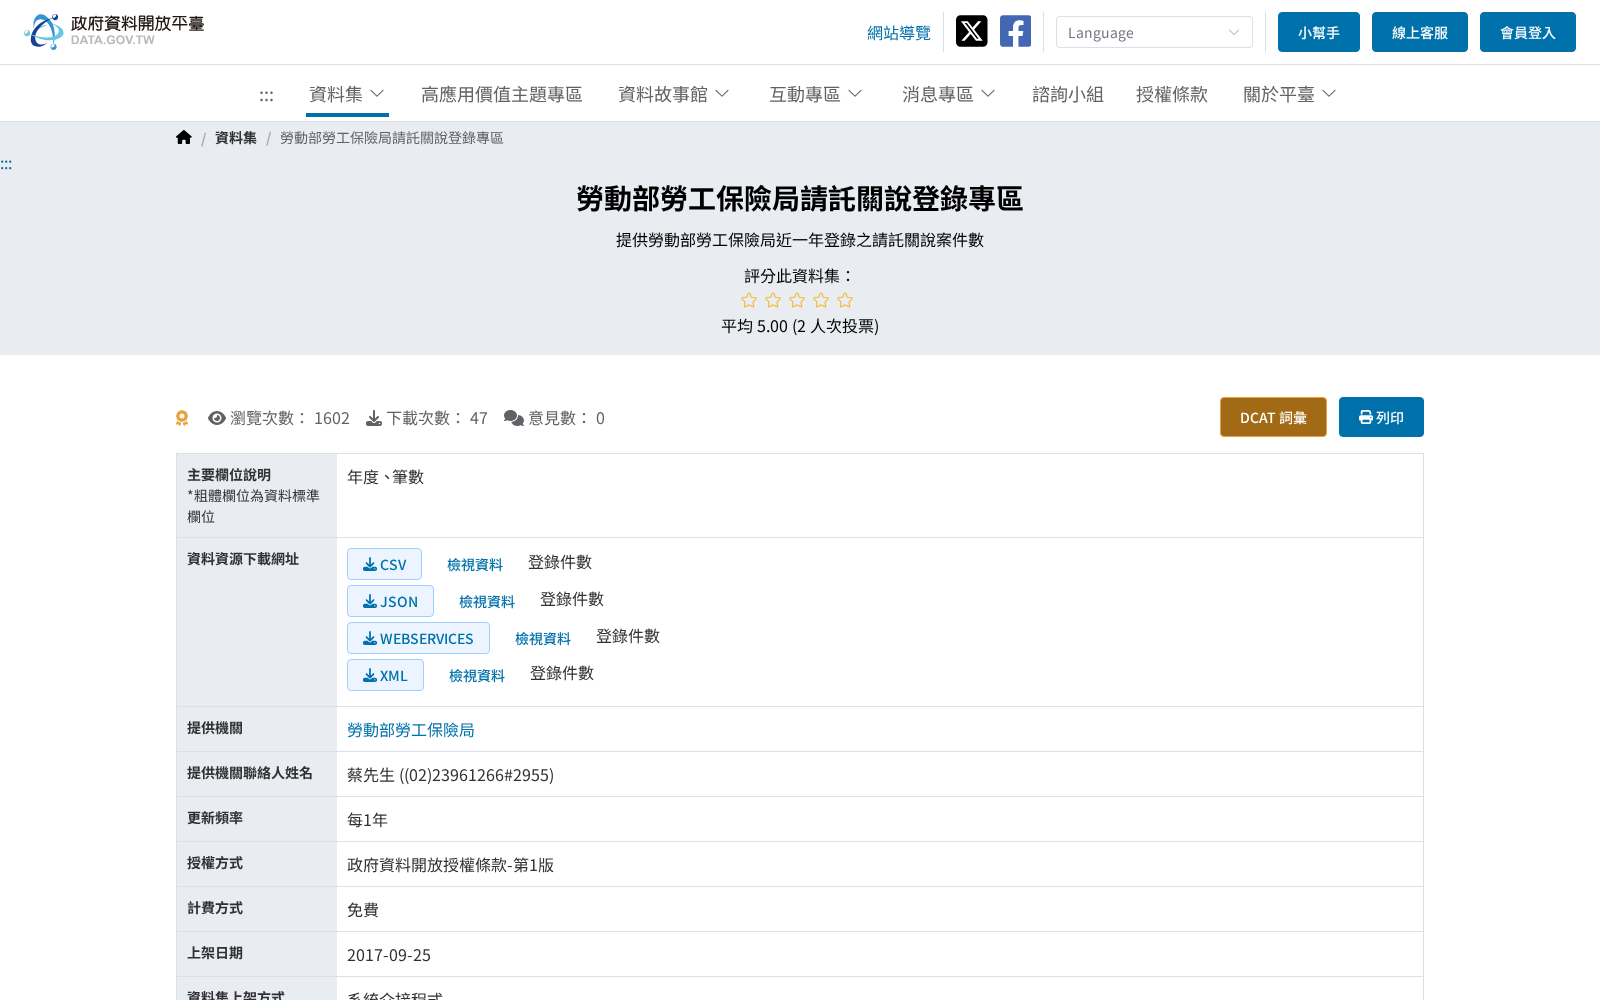The image size is (1600, 1000).
Task: Download the CSV resource
Action: pyautogui.click(x=384, y=564)
